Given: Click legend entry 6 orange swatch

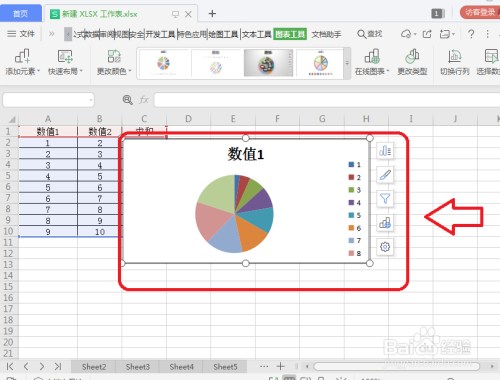Looking at the screenshot, I should (351, 228).
